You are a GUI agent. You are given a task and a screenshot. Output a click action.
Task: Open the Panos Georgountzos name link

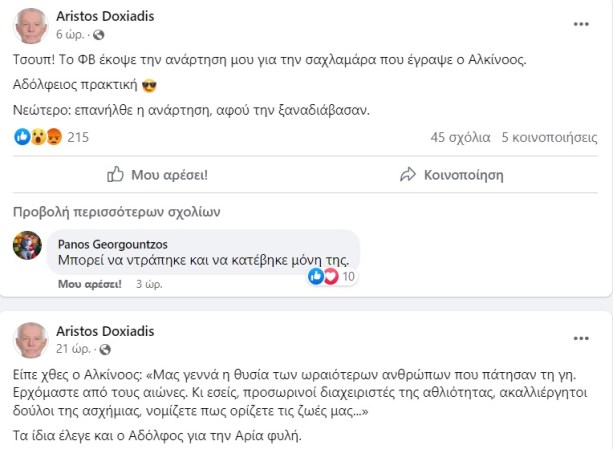pos(110,243)
